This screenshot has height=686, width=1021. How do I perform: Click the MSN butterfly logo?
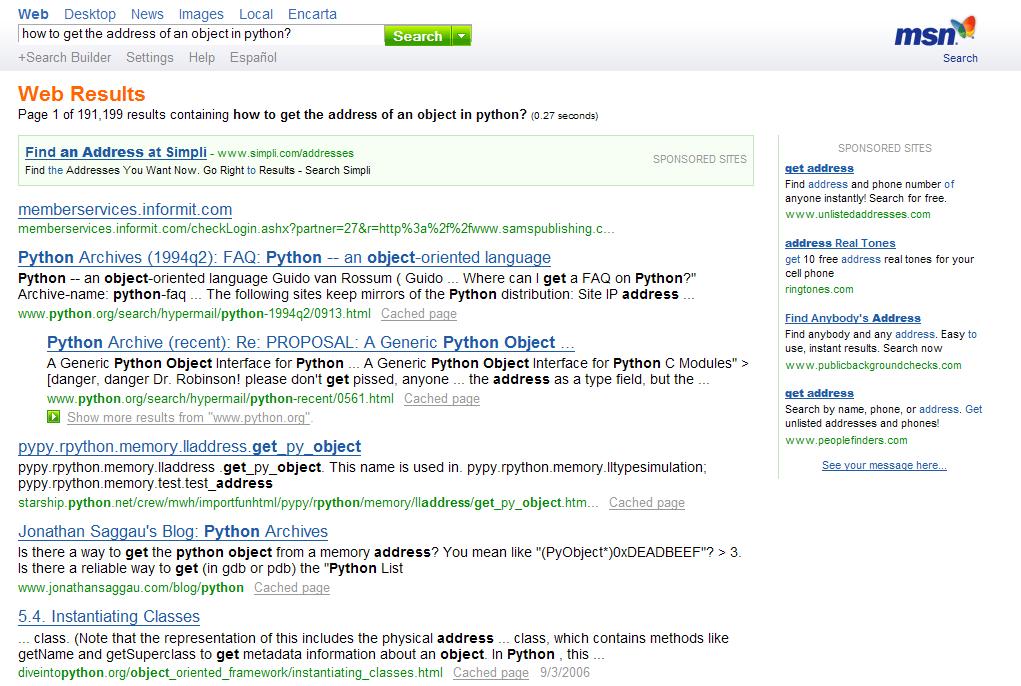[x=934, y=33]
